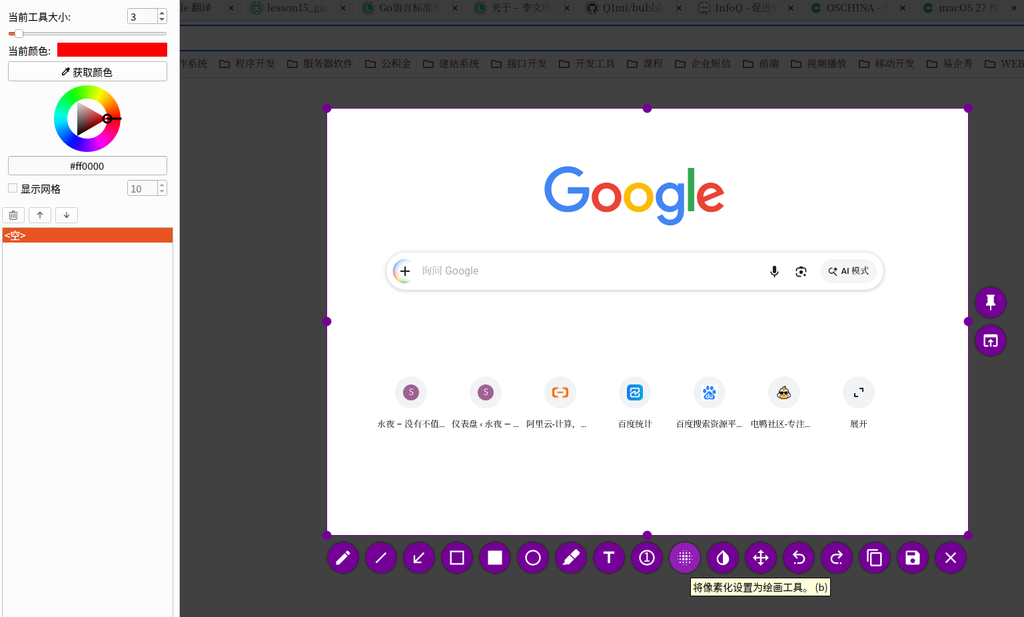Viewport: 1024px width, 617px height.
Task: Enable the 显示网格 checkbox
Action: tap(12, 188)
